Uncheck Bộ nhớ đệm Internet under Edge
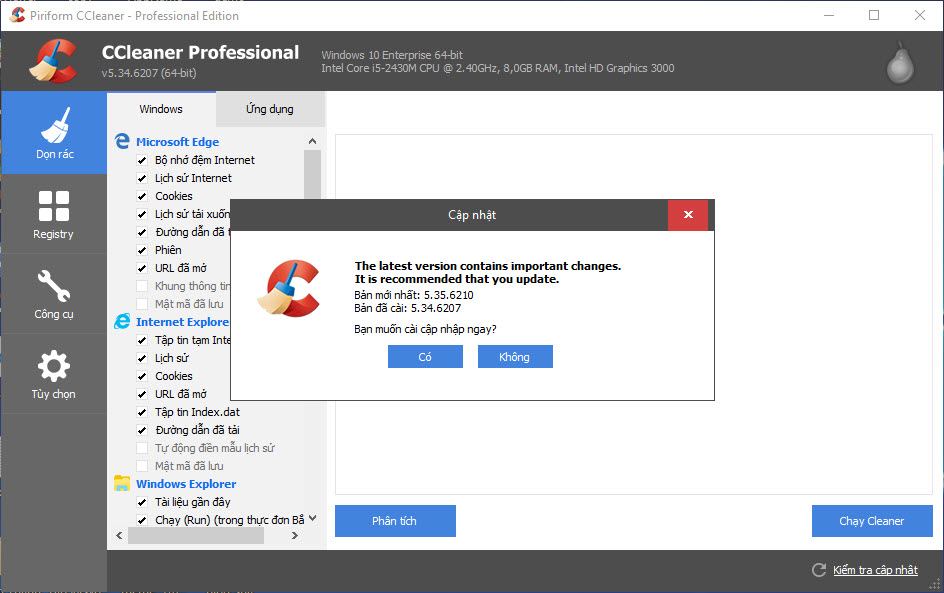Image resolution: width=944 pixels, height=593 pixels. point(142,160)
